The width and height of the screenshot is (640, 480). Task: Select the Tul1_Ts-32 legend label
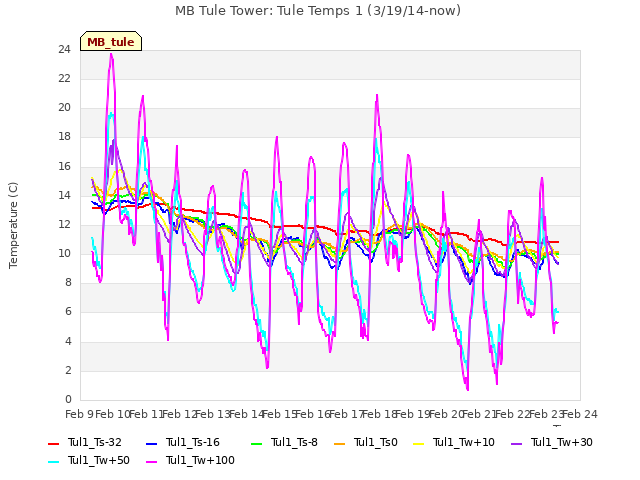coord(95,442)
